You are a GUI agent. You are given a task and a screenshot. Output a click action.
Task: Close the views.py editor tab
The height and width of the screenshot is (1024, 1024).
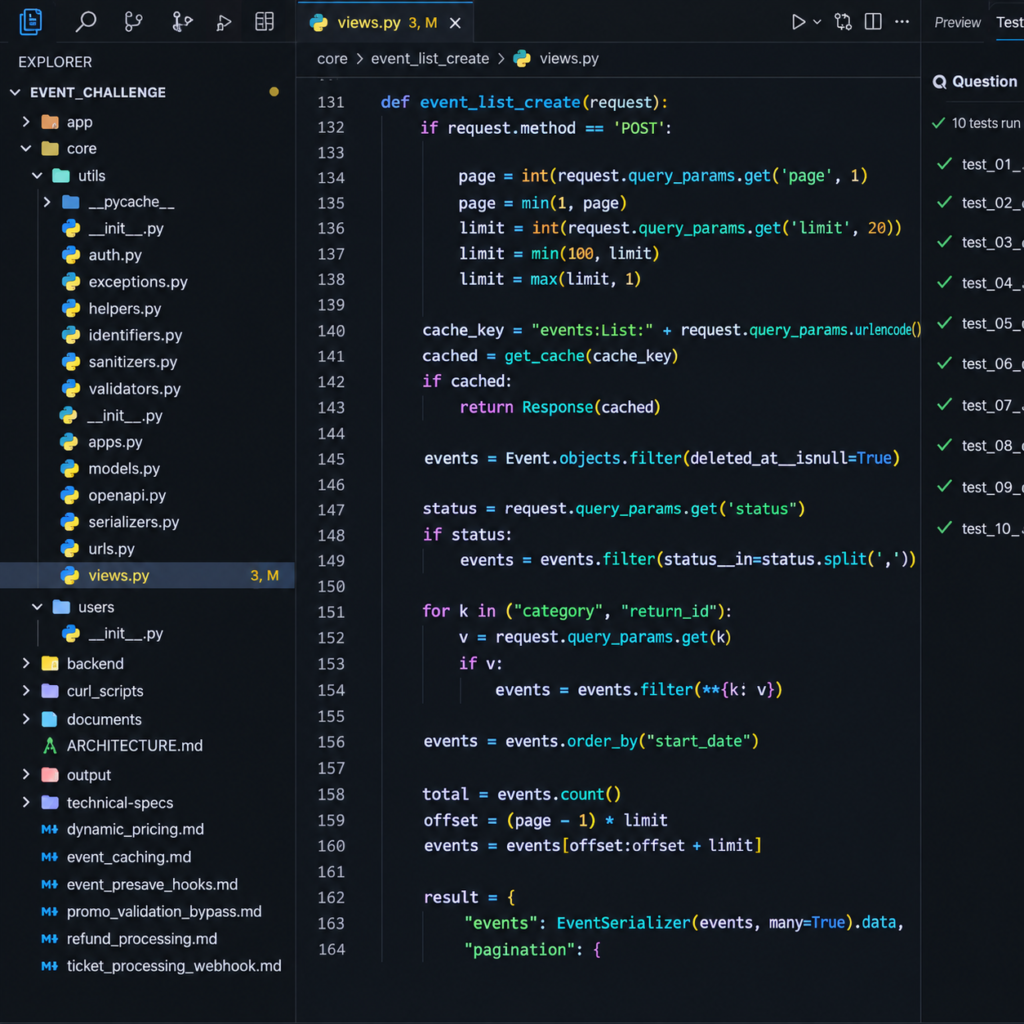pos(455,24)
